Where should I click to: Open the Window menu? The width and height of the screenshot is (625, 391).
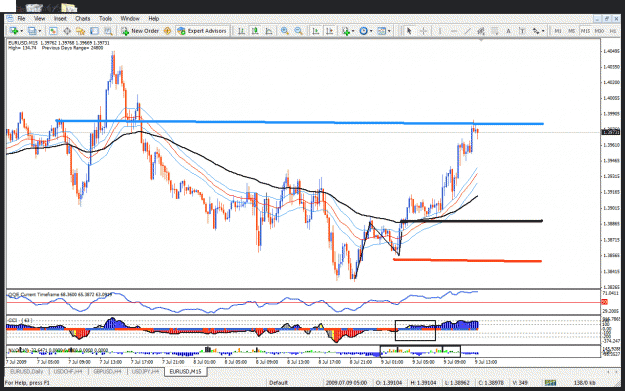(130, 18)
